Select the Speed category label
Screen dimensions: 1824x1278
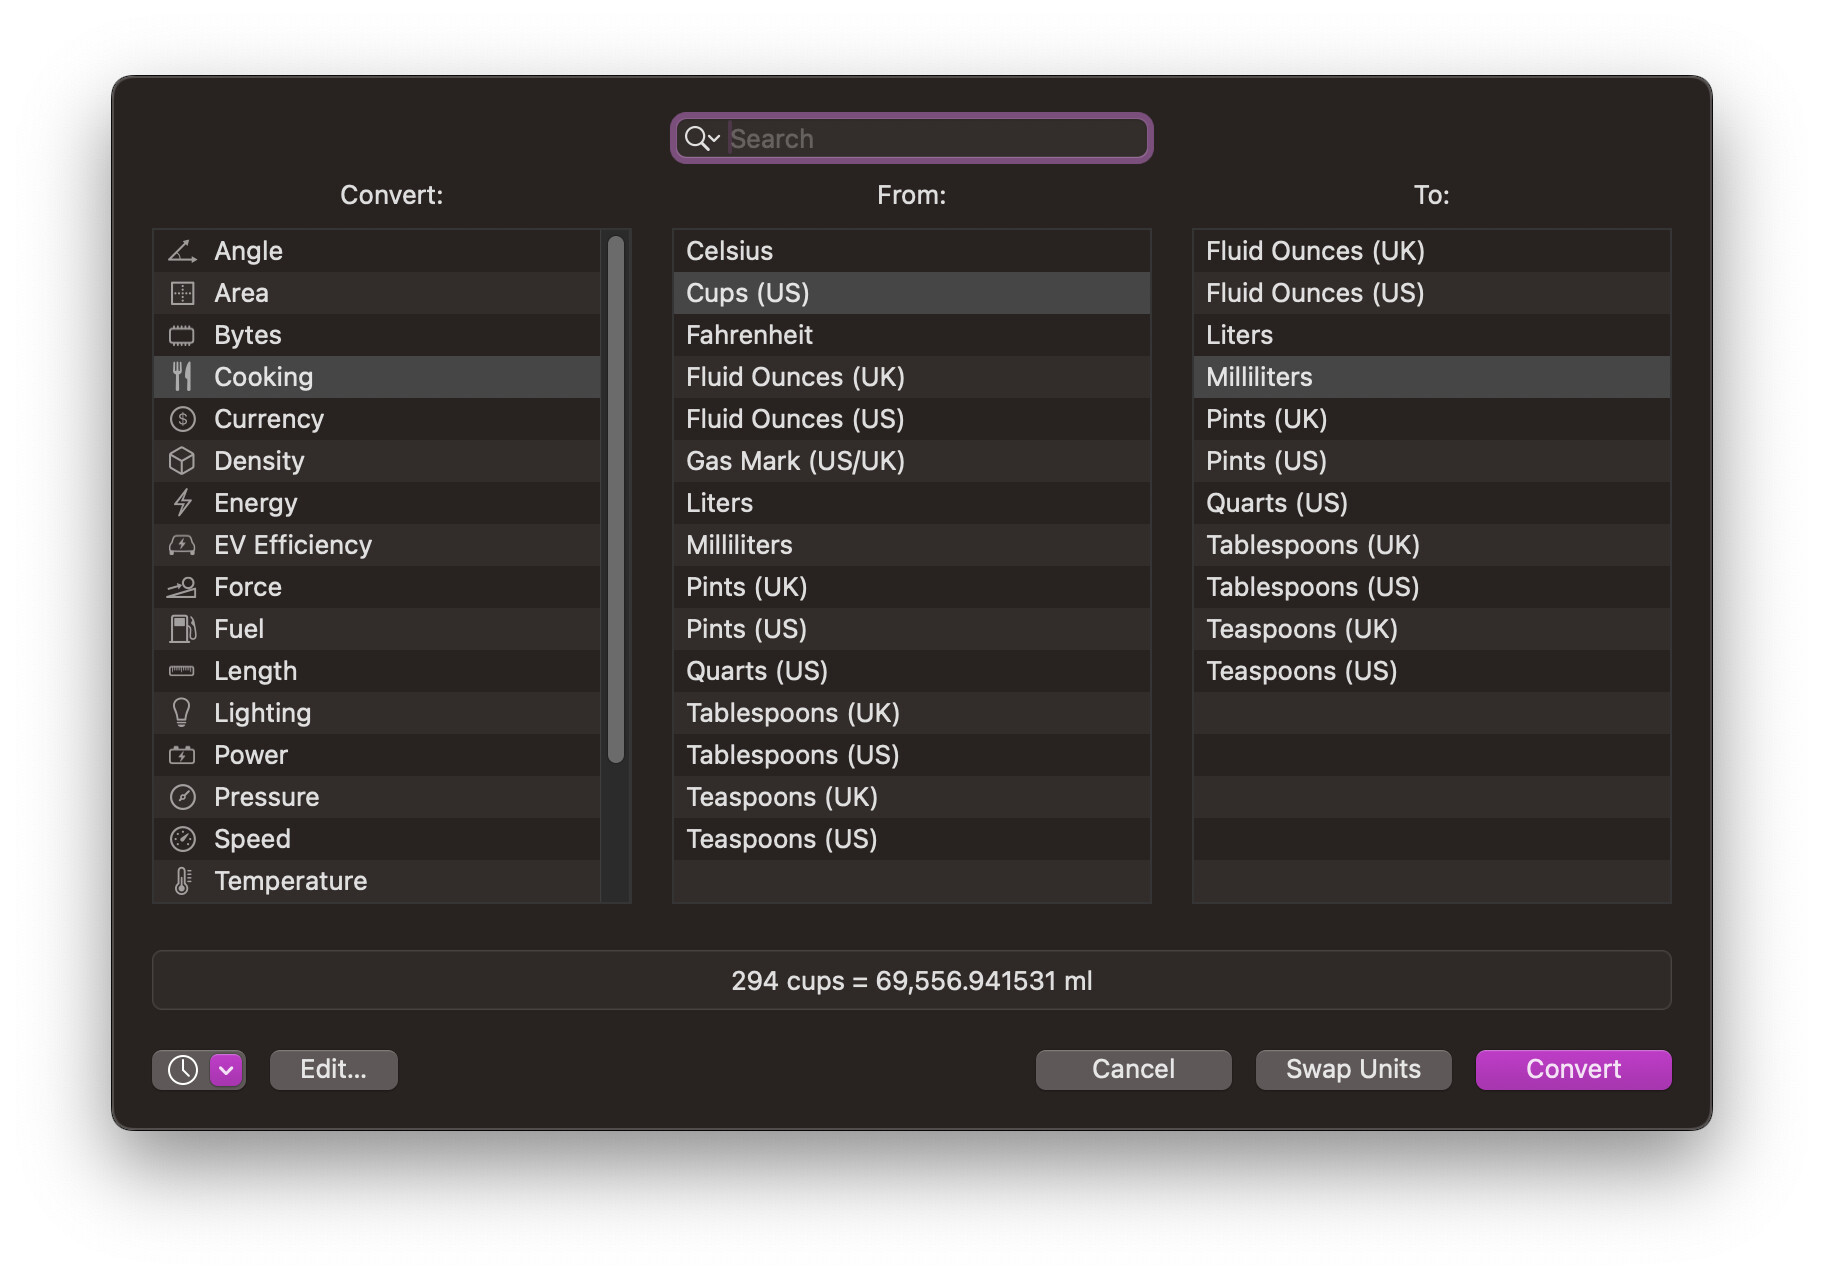tap(253, 839)
